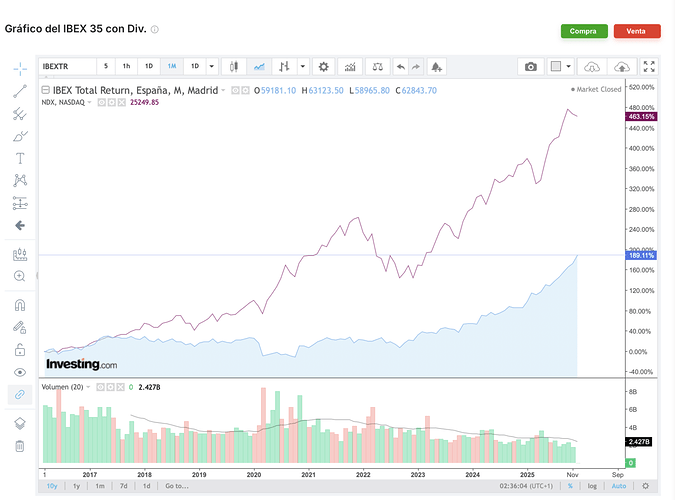
Task: Toggle hide all drawings eye icon
Action: point(20,372)
